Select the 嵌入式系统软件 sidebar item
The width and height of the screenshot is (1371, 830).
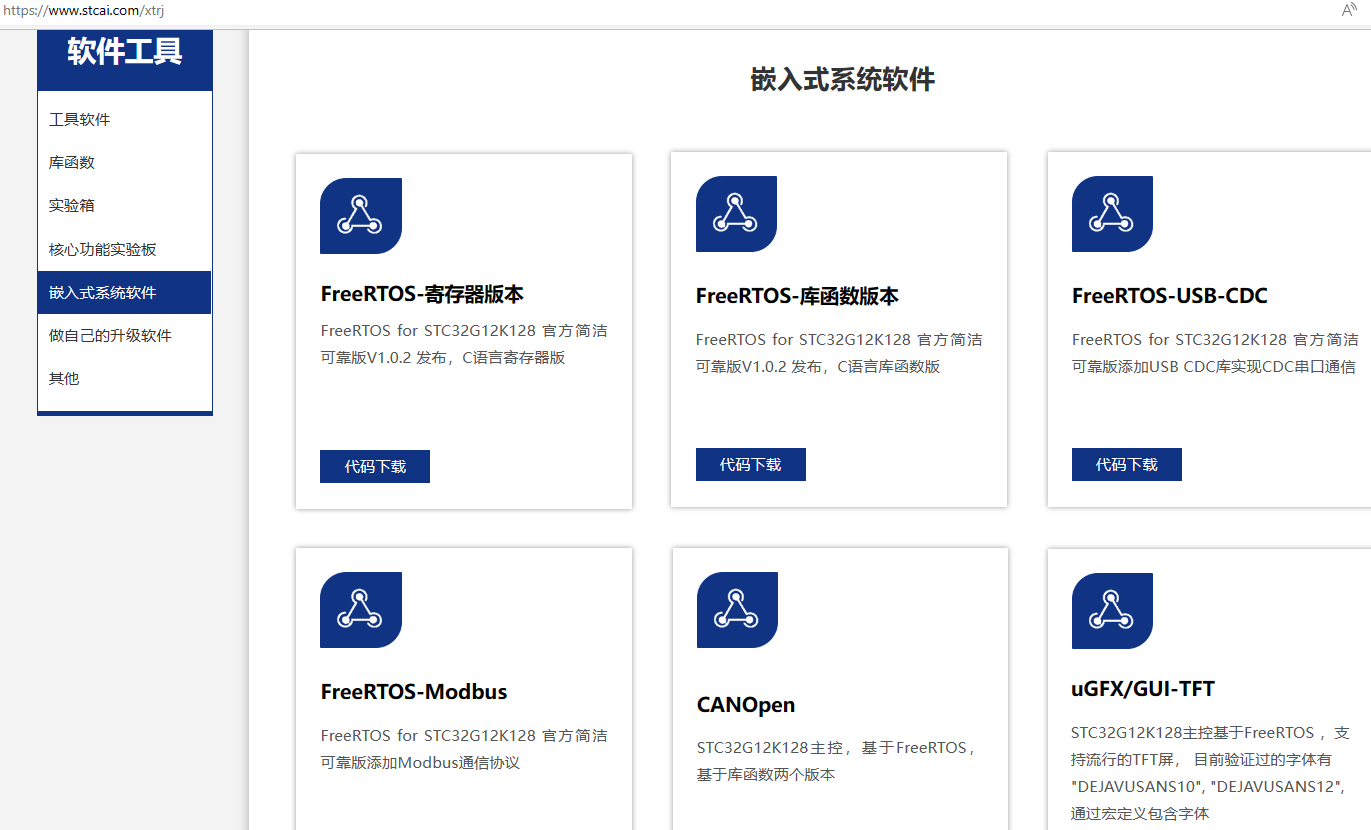124,293
